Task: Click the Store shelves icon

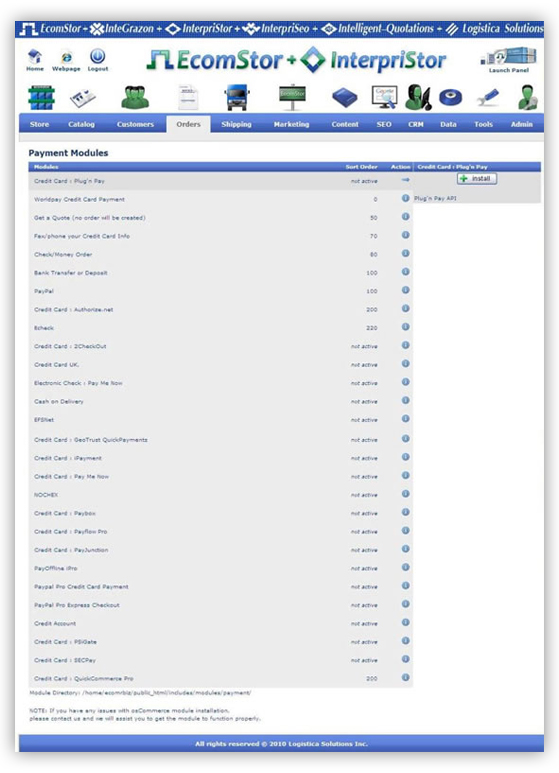Action: point(41,98)
